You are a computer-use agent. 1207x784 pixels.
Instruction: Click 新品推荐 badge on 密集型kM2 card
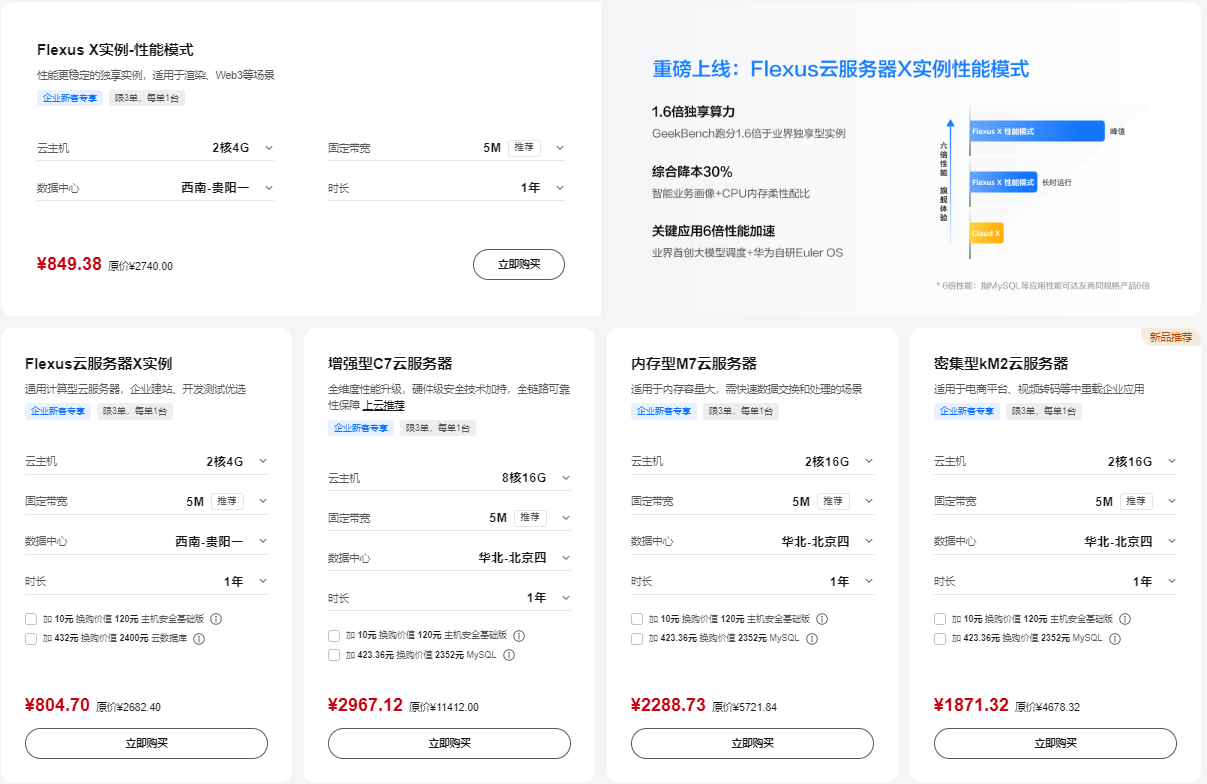1170,337
